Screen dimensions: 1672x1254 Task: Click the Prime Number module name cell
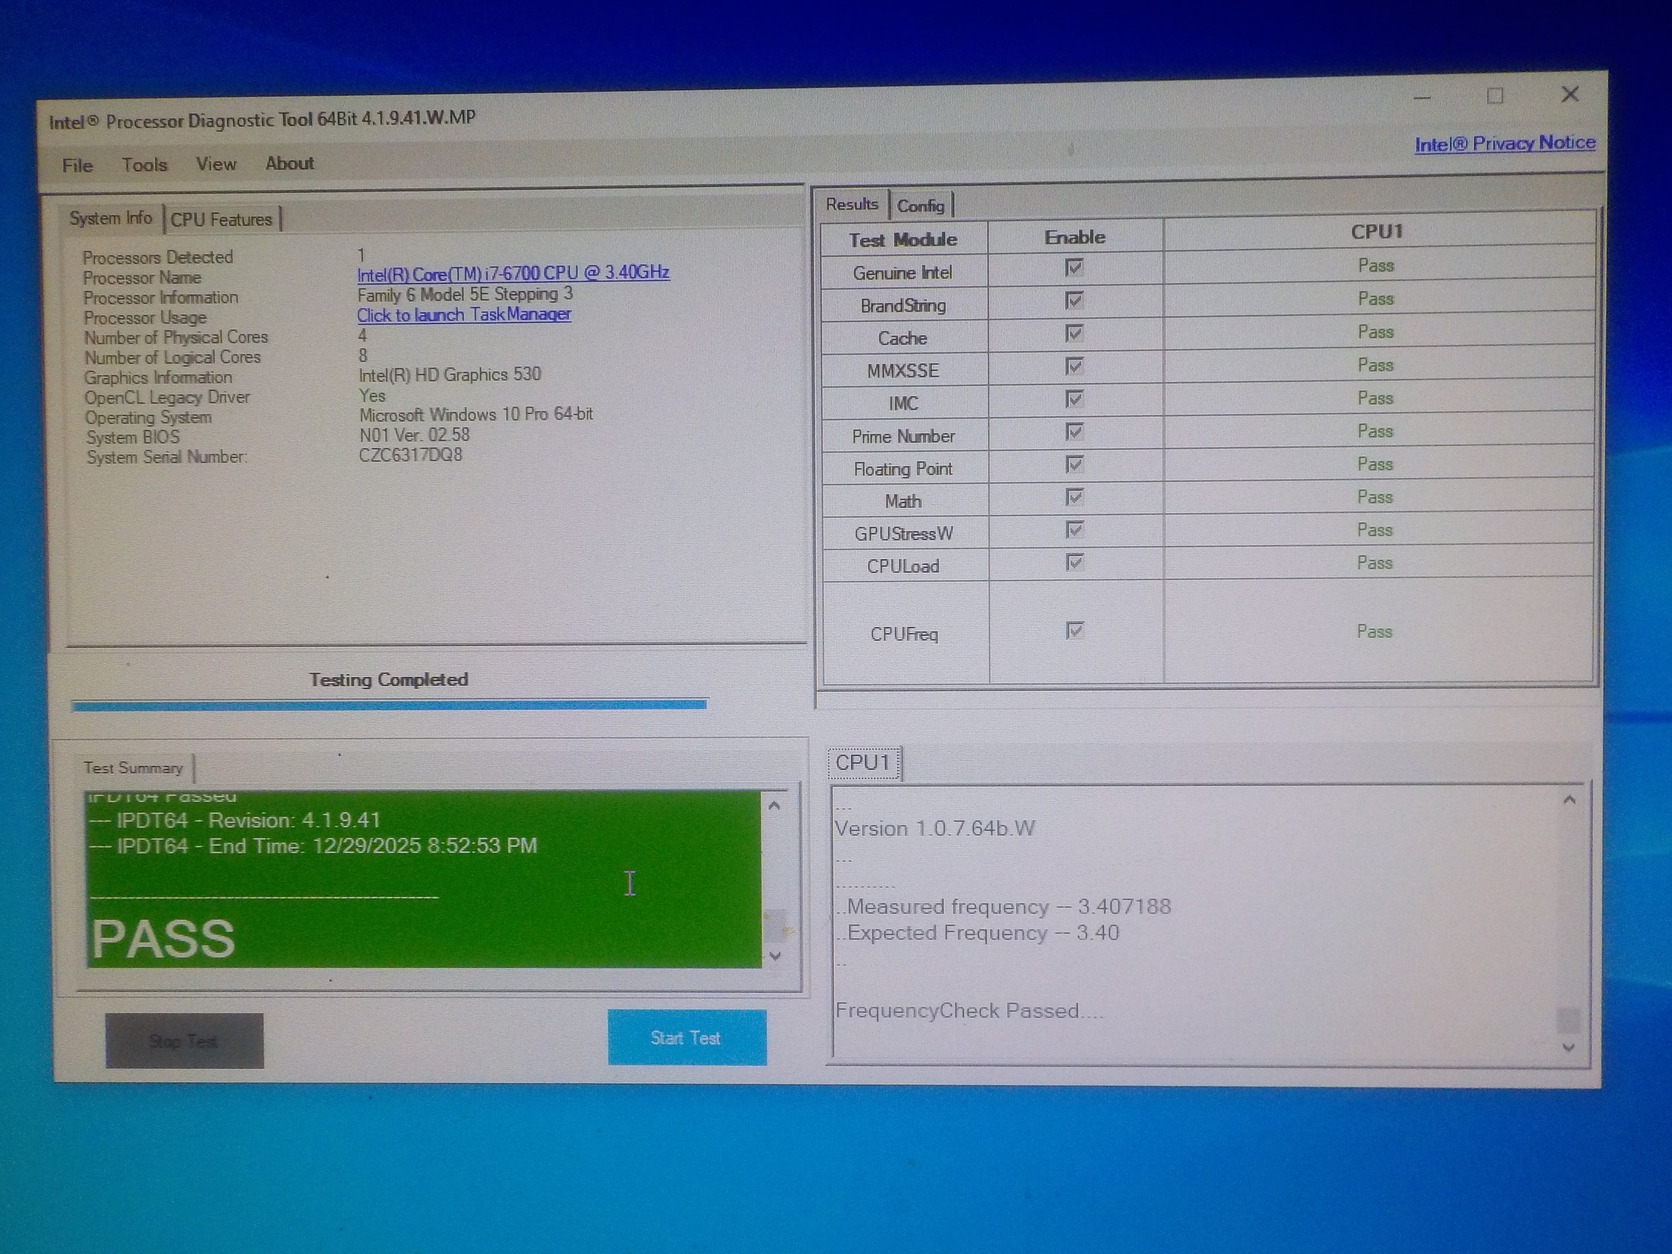coord(904,436)
